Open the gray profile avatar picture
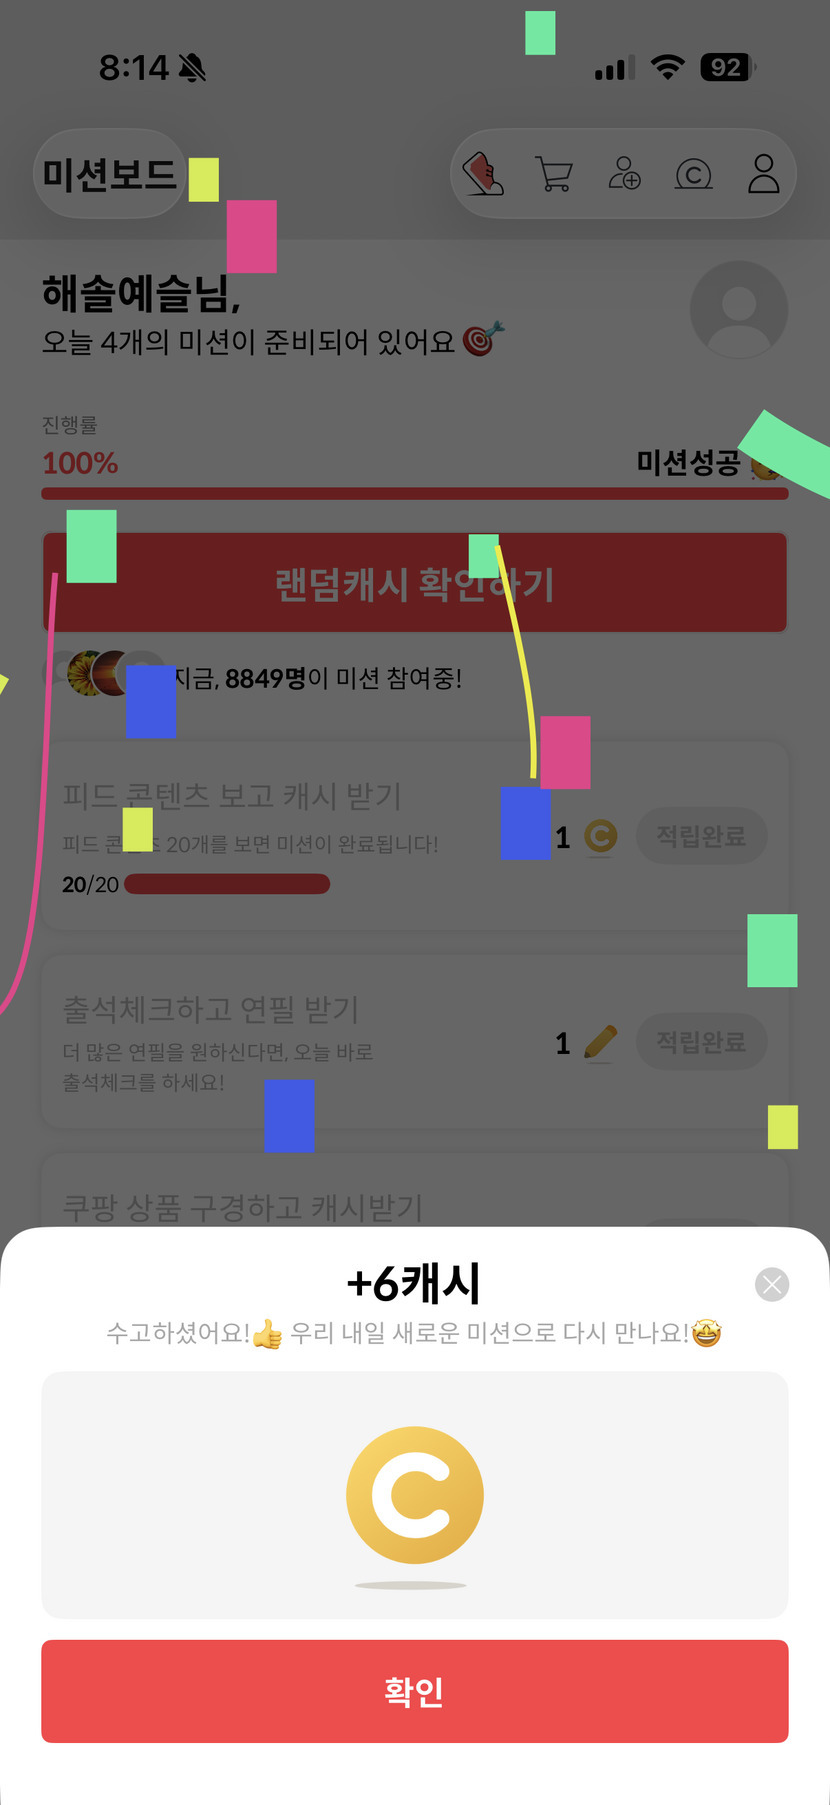The height and width of the screenshot is (1805, 830). pyautogui.click(x=739, y=310)
